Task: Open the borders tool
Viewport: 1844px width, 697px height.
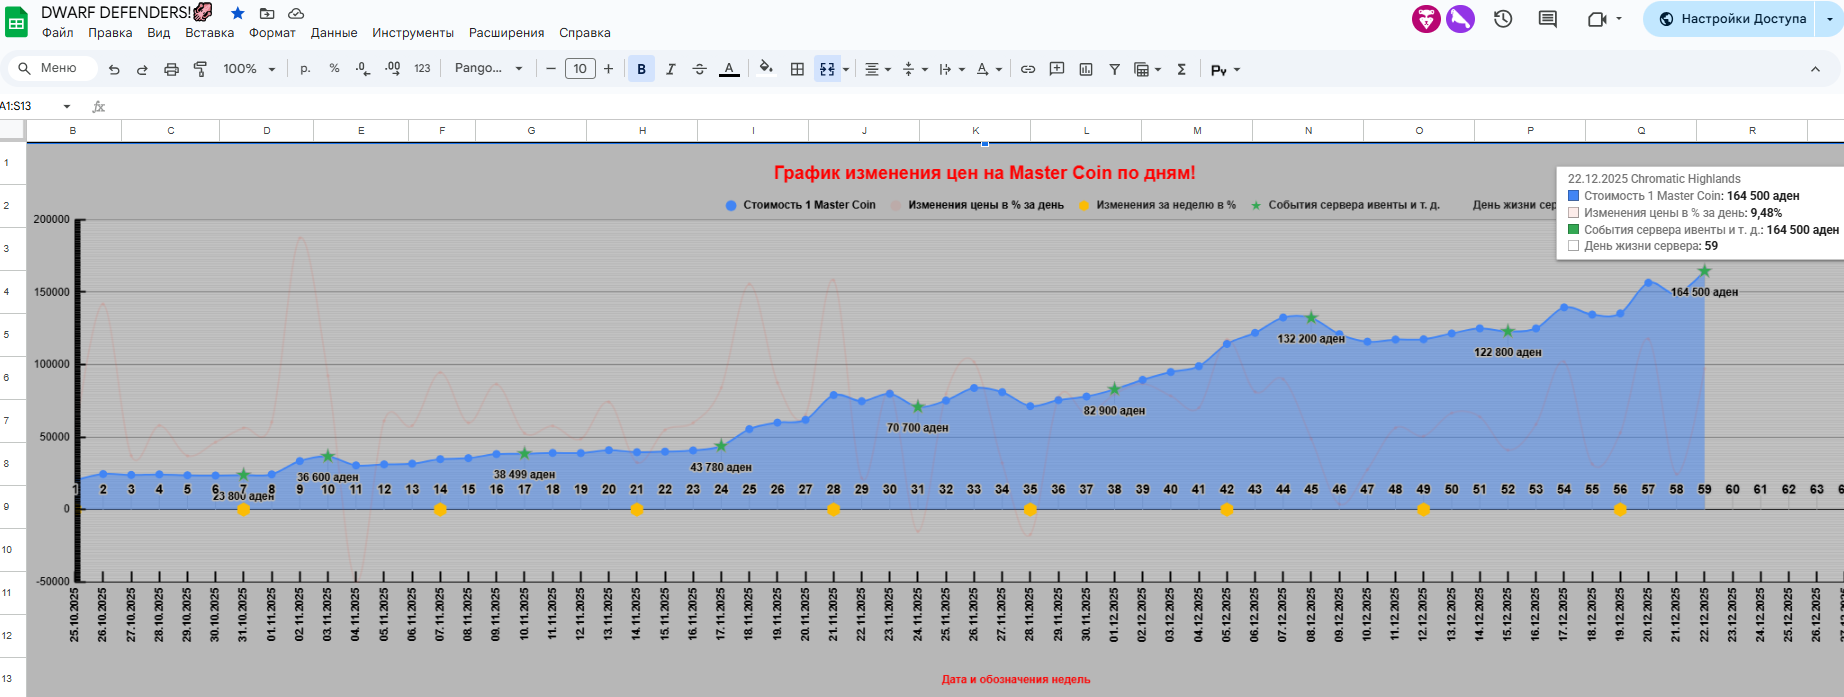Action: (797, 69)
